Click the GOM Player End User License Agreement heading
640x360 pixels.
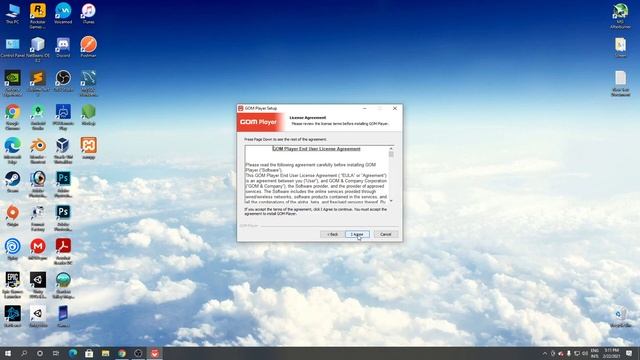coord(316,149)
